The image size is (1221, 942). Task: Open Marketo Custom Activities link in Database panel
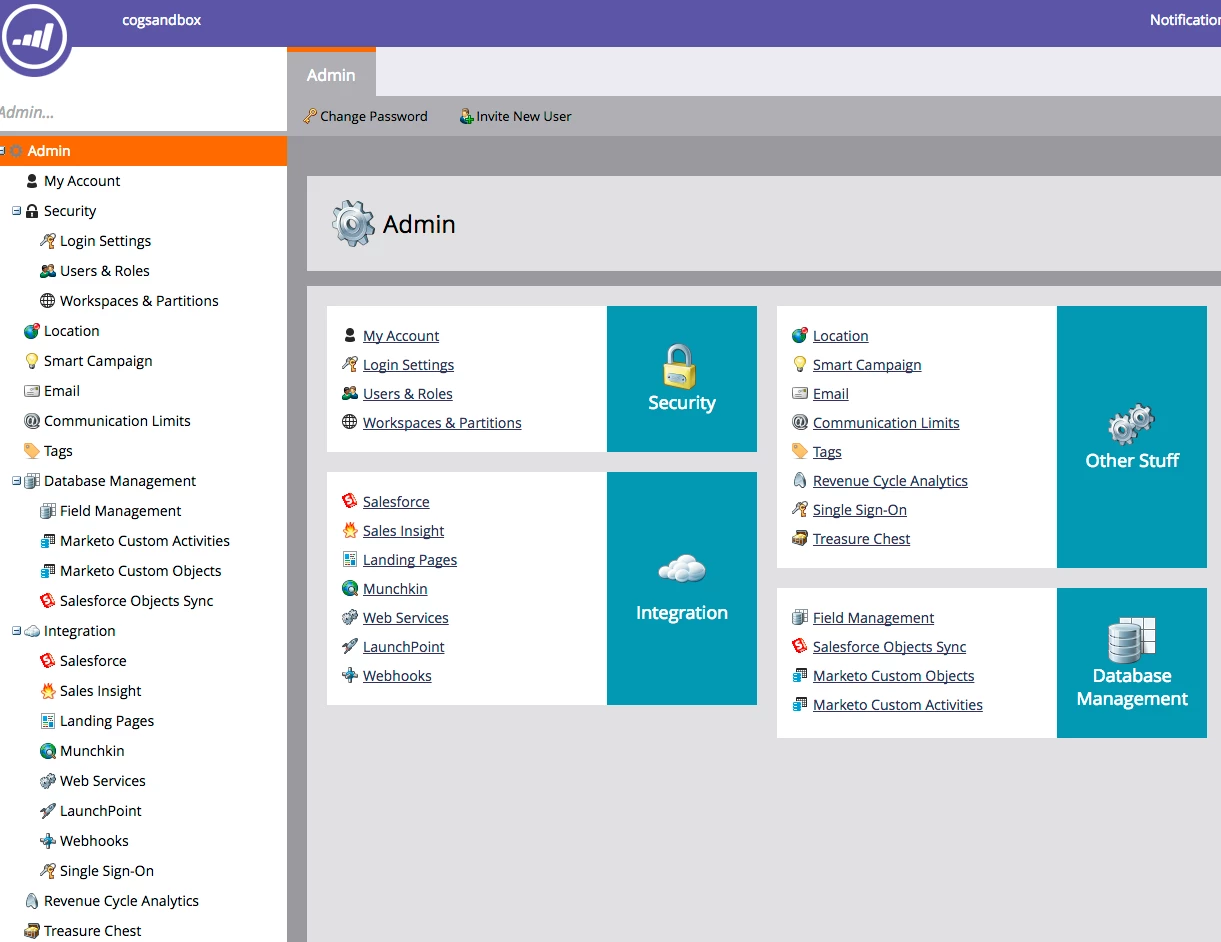point(898,705)
